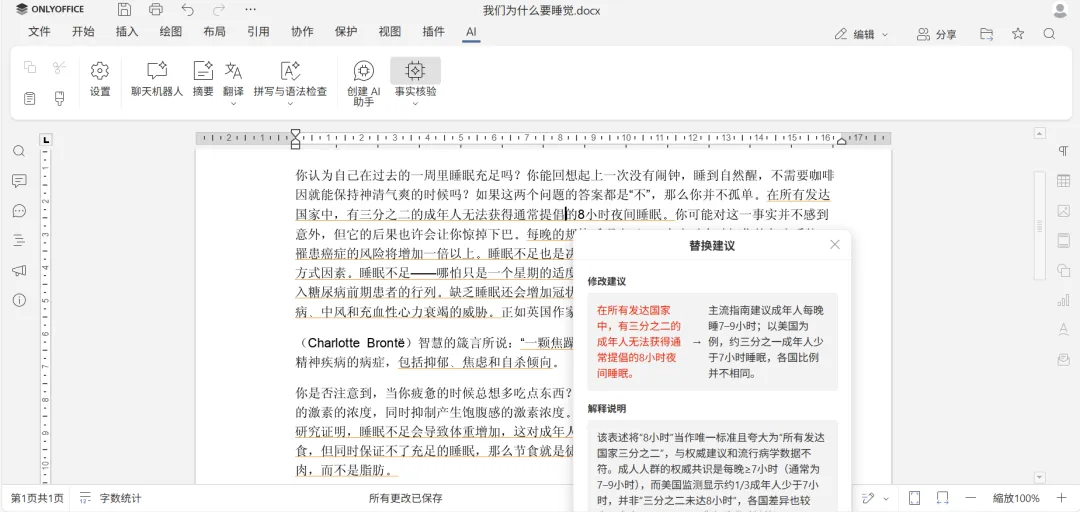Click the 摘要 summarize tool

[x=203, y=78]
